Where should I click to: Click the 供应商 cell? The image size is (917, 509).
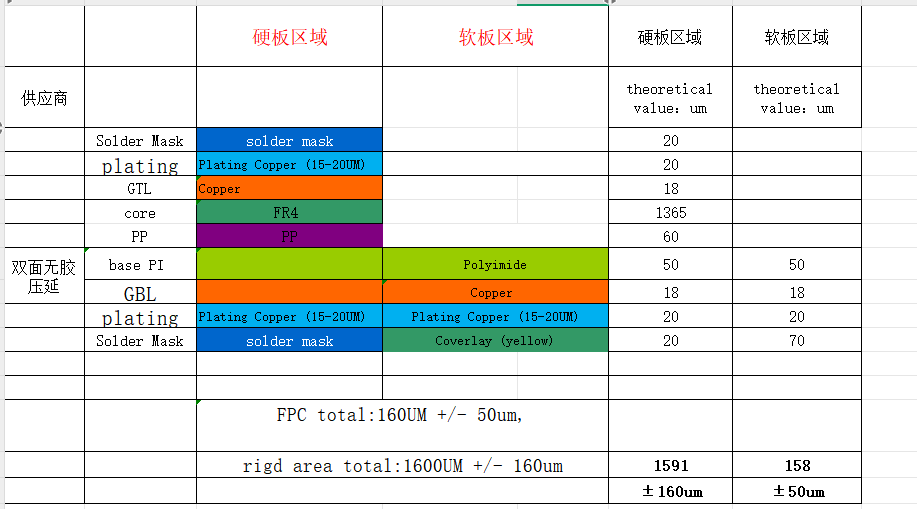click(44, 98)
